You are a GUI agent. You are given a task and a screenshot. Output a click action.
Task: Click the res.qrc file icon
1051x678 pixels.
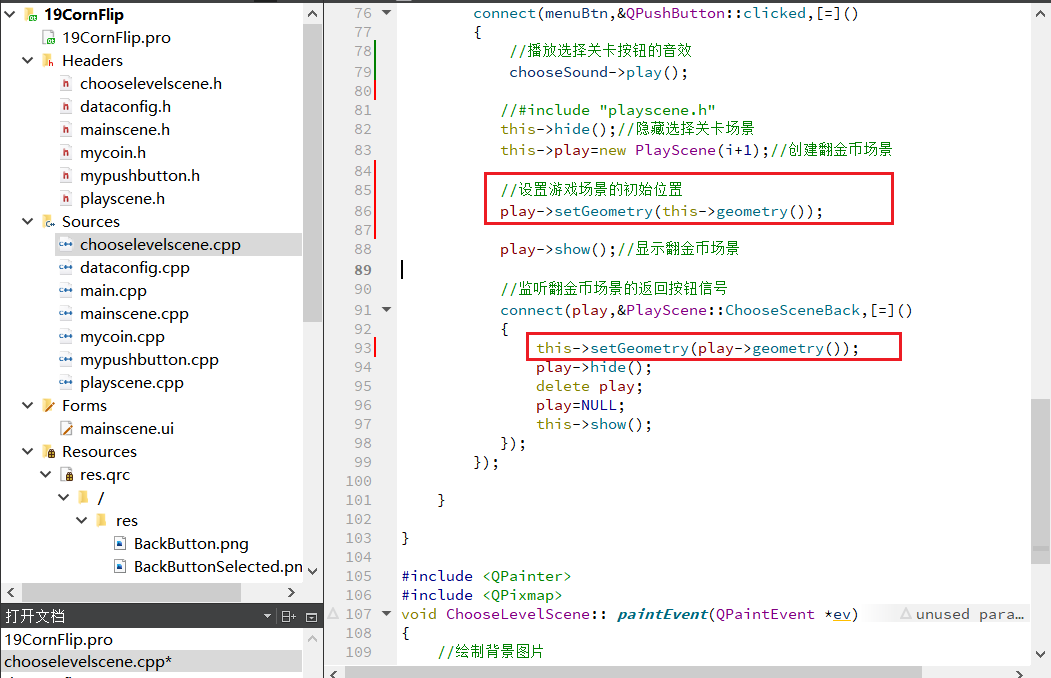point(67,474)
